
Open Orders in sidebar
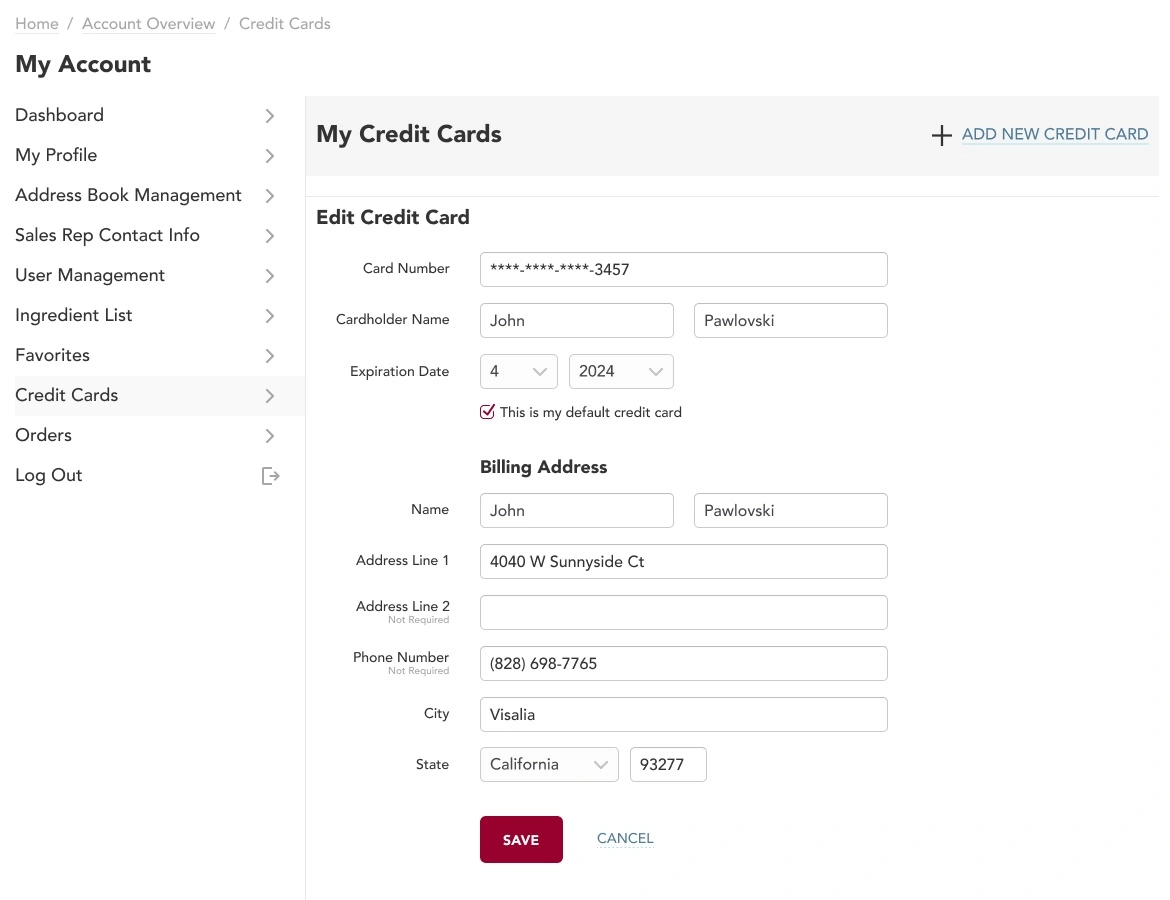tap(43, 435)
